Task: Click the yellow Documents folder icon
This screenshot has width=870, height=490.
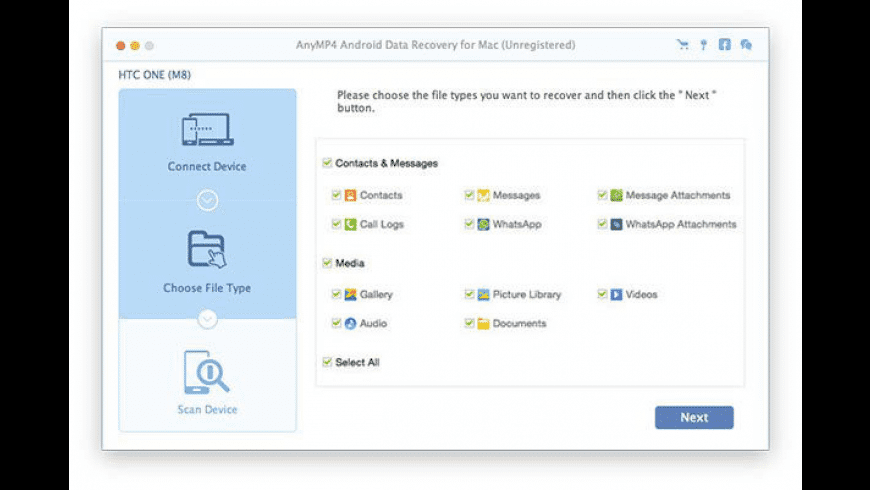Action: pyautogui.click(x=483, y=324)
